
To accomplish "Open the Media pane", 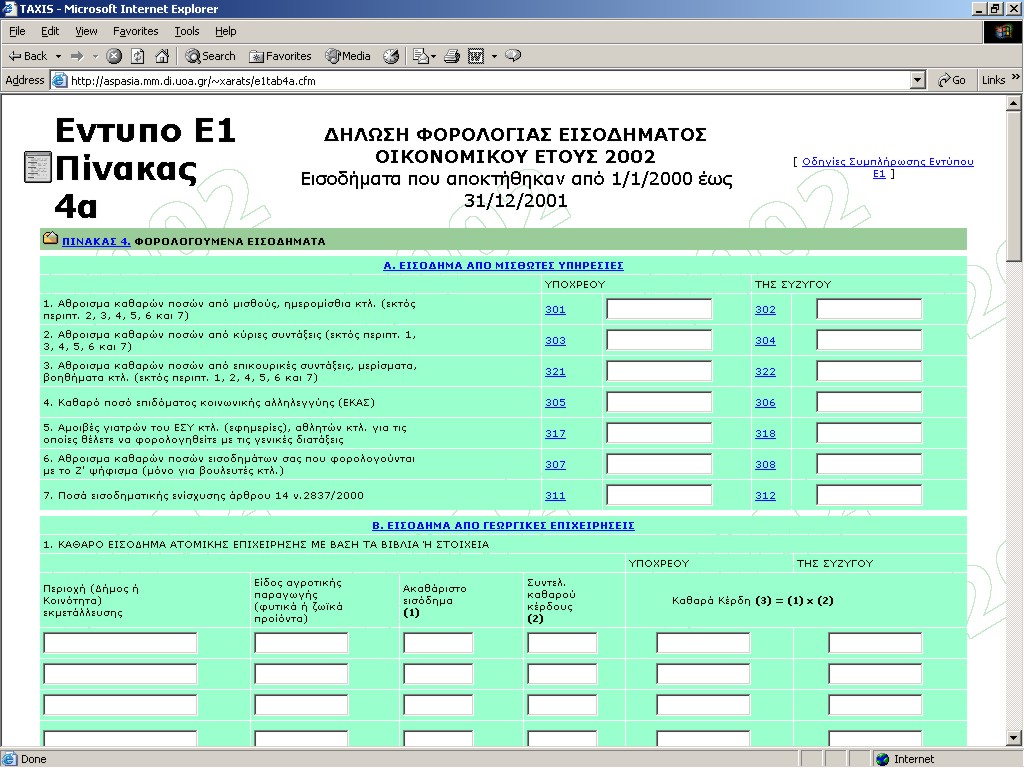I will point(348,56).
